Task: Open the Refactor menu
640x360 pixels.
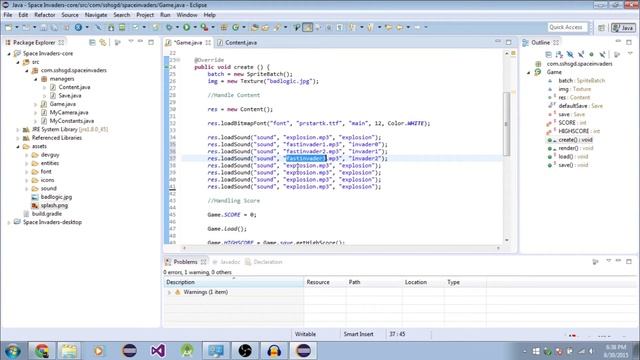Action: point(44,15)
